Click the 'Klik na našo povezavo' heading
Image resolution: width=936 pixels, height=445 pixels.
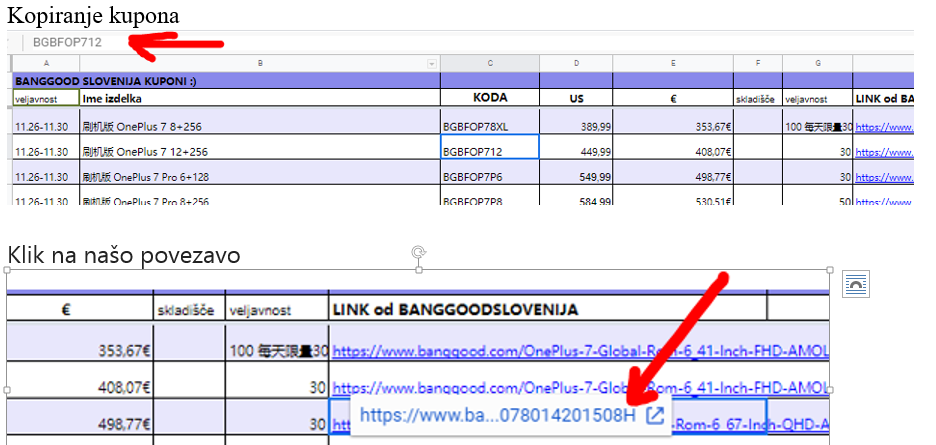[124, 256]
